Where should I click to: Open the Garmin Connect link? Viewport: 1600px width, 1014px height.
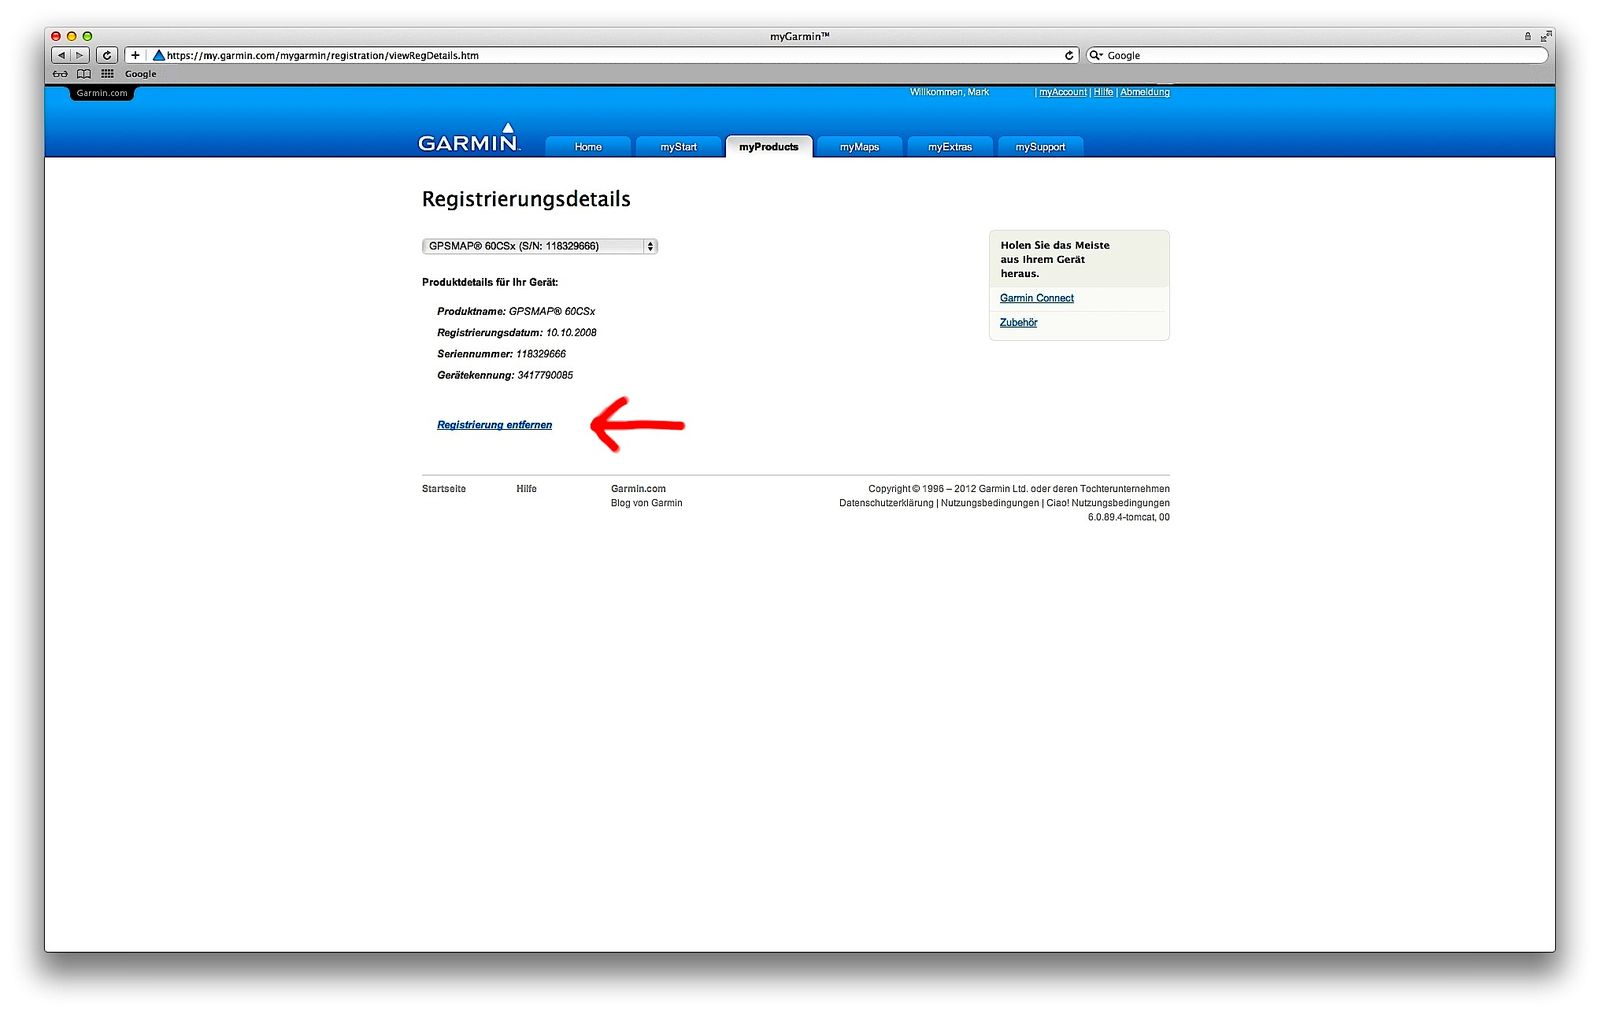1036,298
